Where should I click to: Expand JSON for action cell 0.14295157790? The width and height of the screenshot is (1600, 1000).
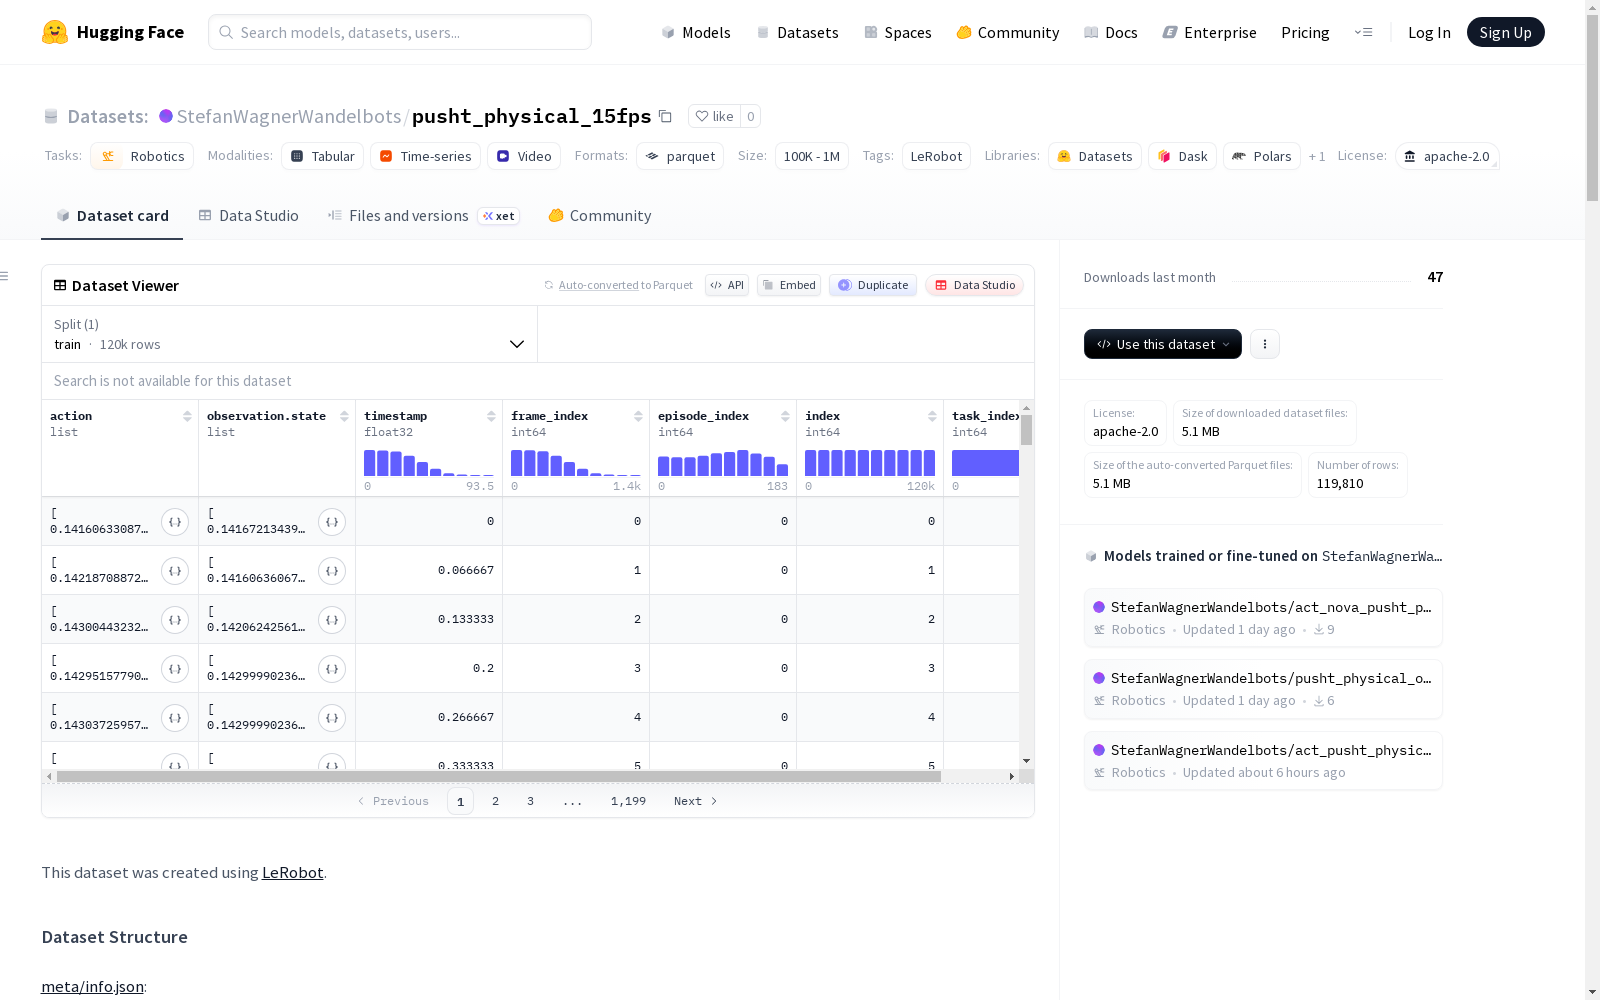175,669
